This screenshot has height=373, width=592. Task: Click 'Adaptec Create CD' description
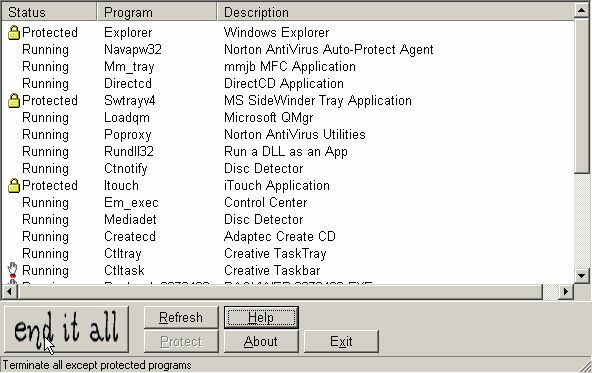pos(280,237)
